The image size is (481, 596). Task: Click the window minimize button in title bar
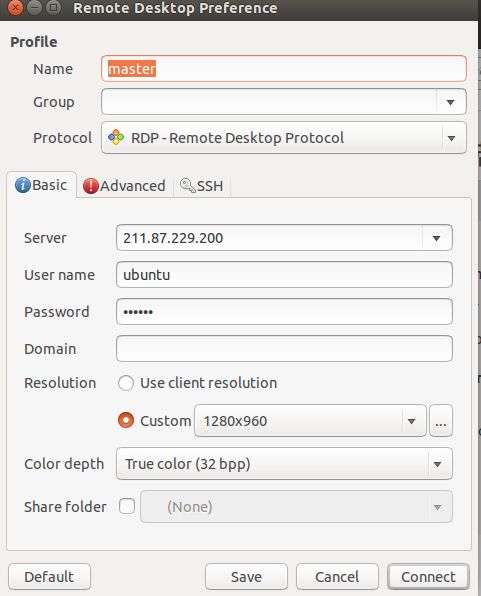(x=35, y=7)
